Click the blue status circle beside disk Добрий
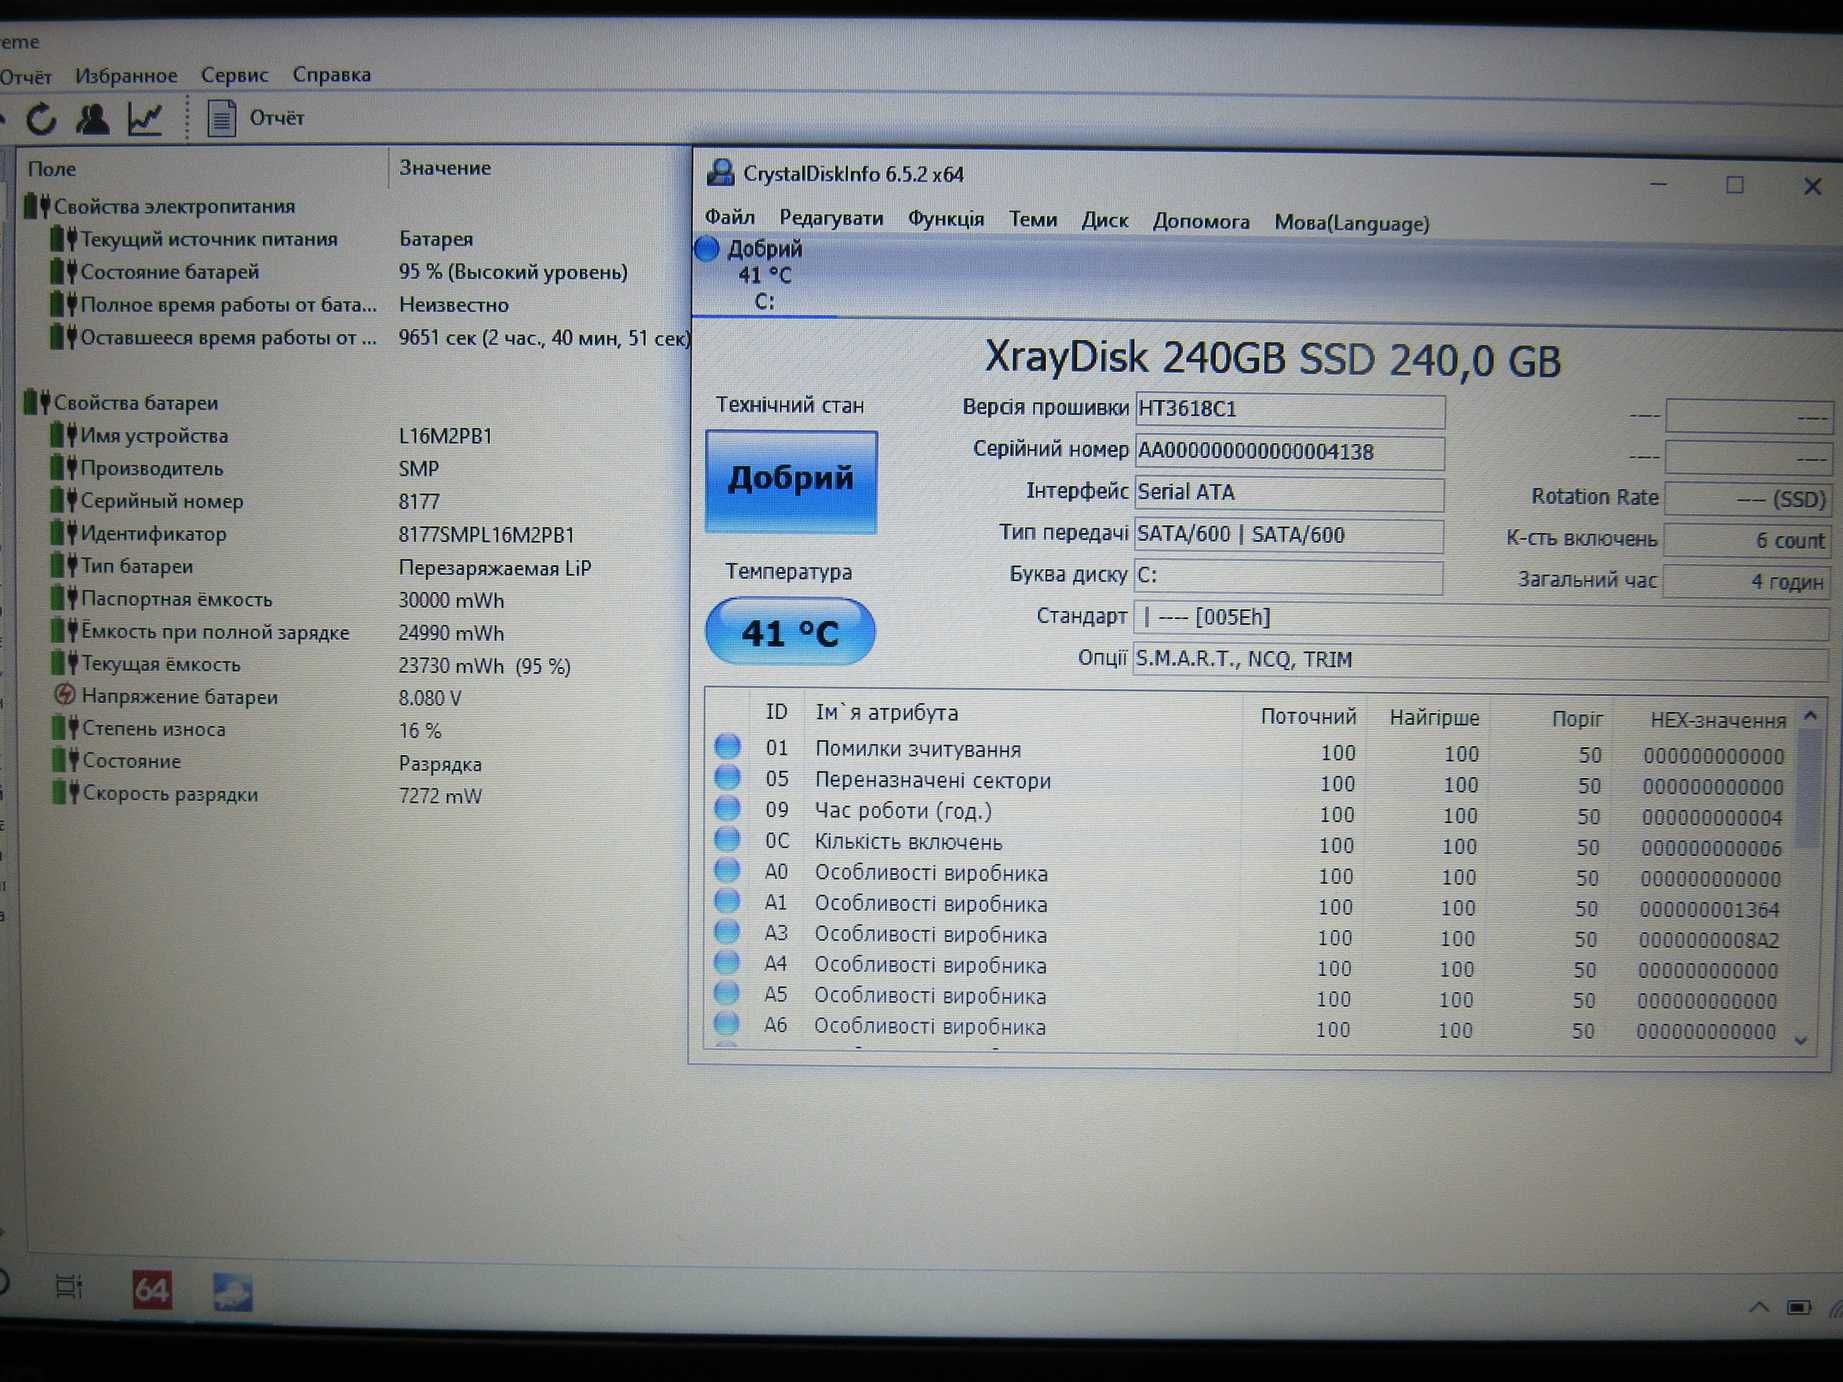Image resolution: width=1843 pixels, height=1382 pixels. (707, 248)
